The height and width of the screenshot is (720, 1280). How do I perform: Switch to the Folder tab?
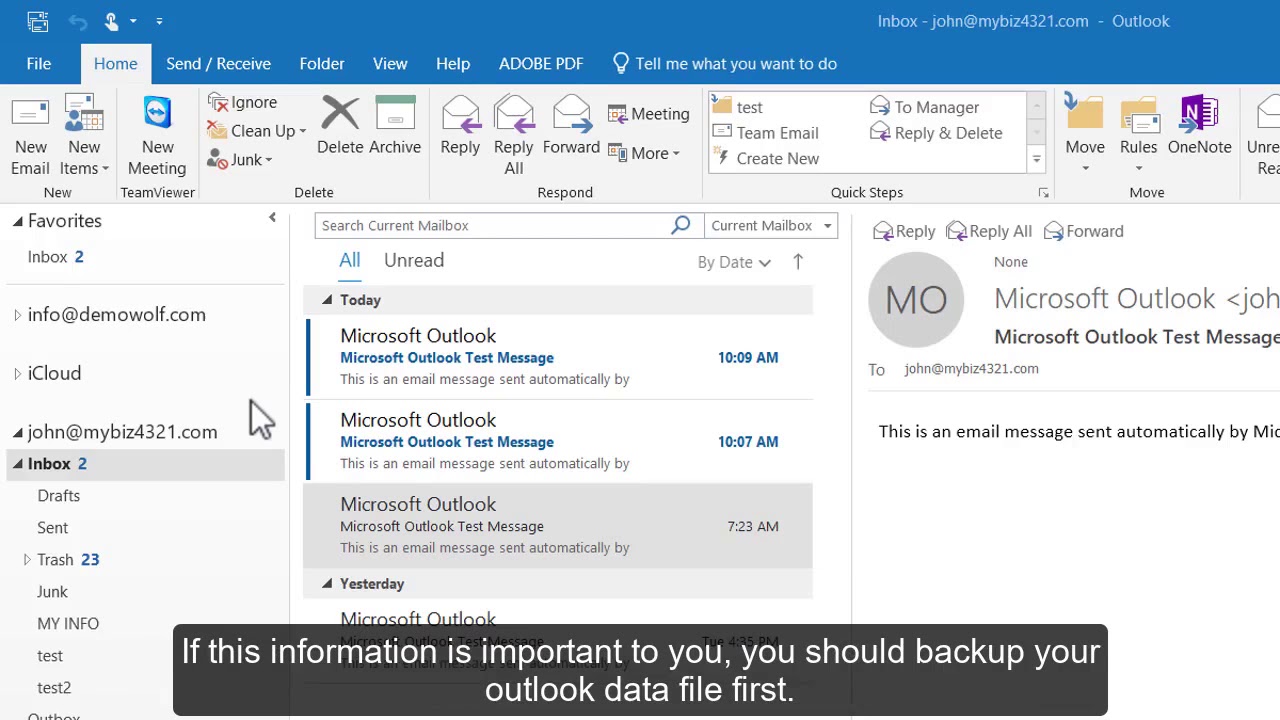coord(322,63)
